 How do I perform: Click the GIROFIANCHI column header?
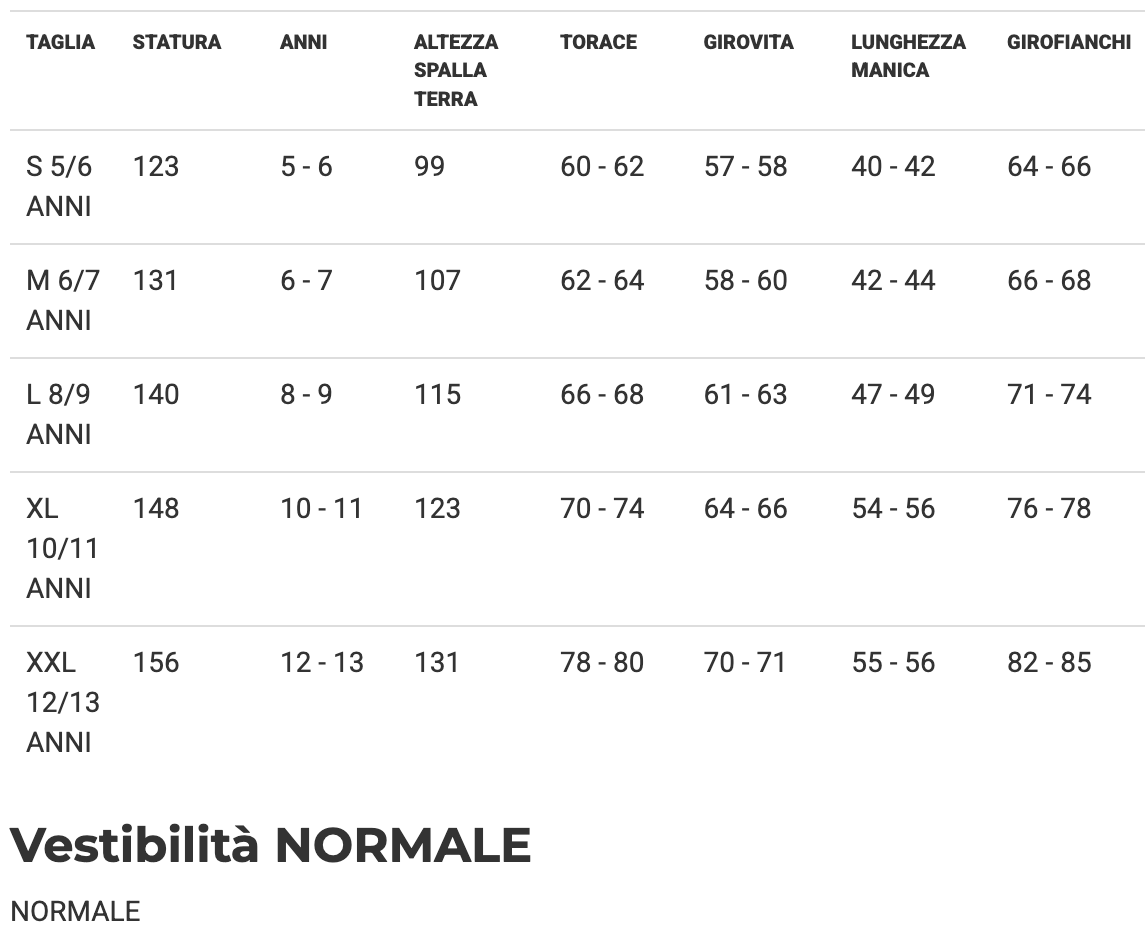click(1068, 42)
